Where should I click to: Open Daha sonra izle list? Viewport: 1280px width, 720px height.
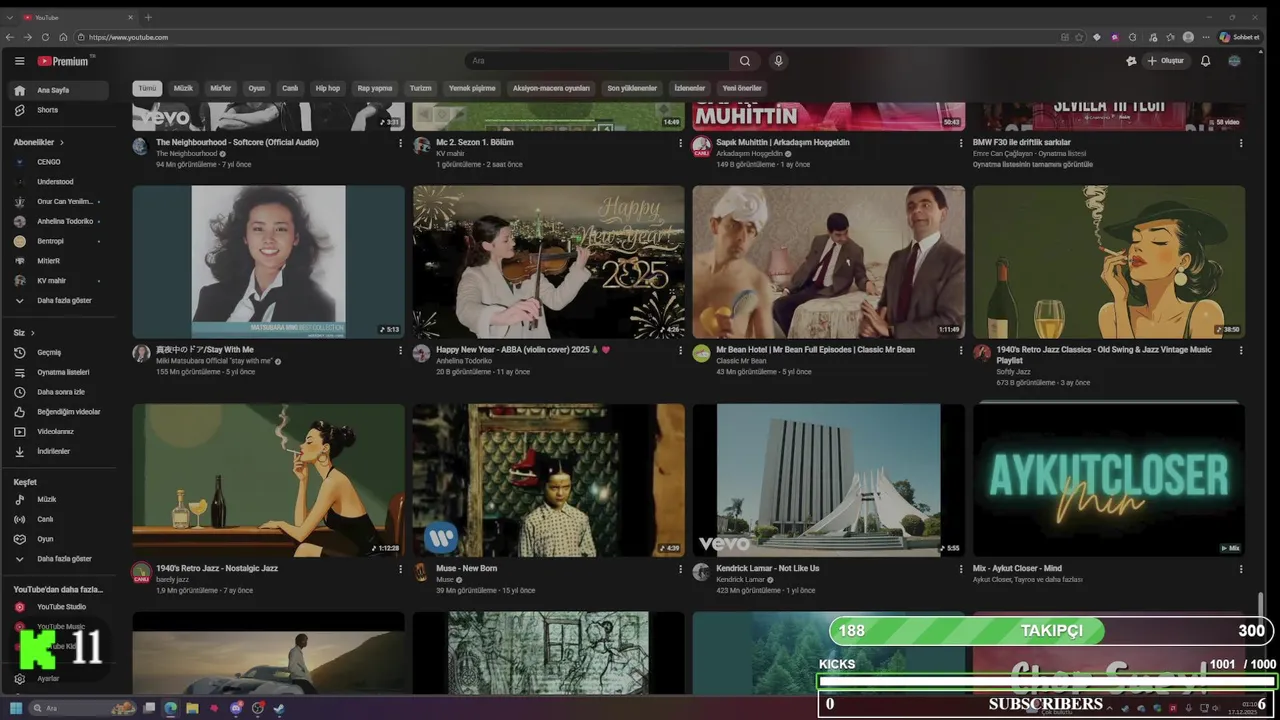click(60, 392)
